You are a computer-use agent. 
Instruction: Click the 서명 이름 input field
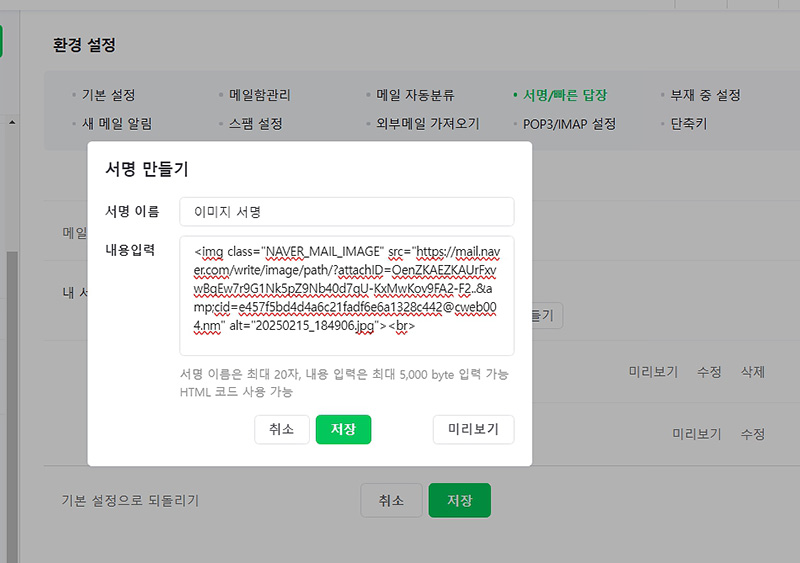[346, 211]
